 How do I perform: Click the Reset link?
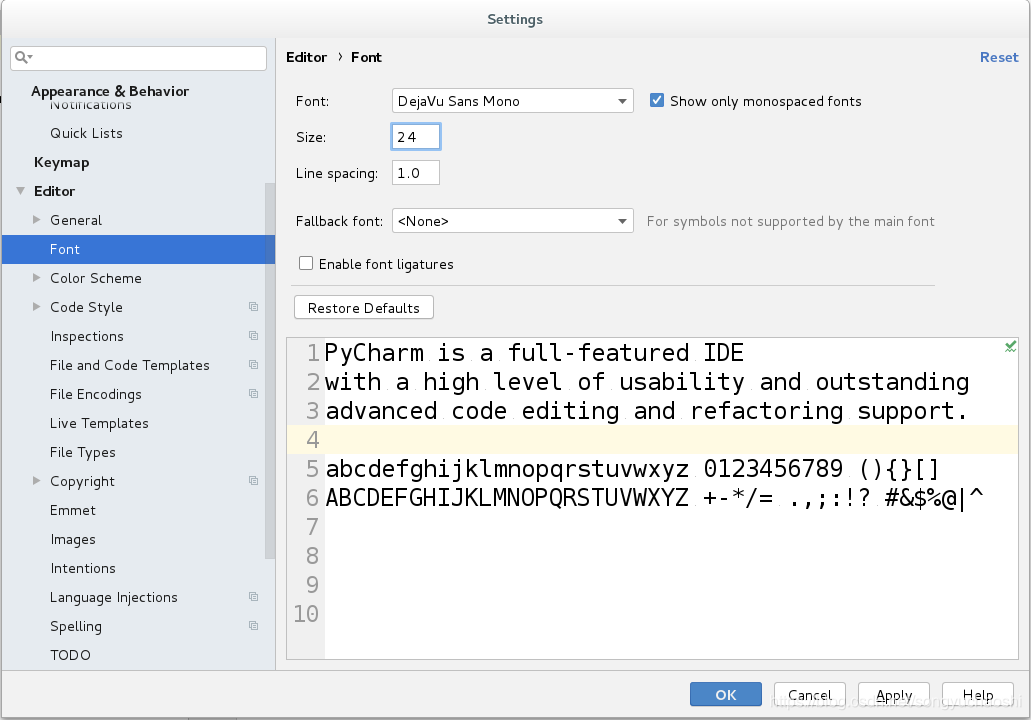[999, 57]
